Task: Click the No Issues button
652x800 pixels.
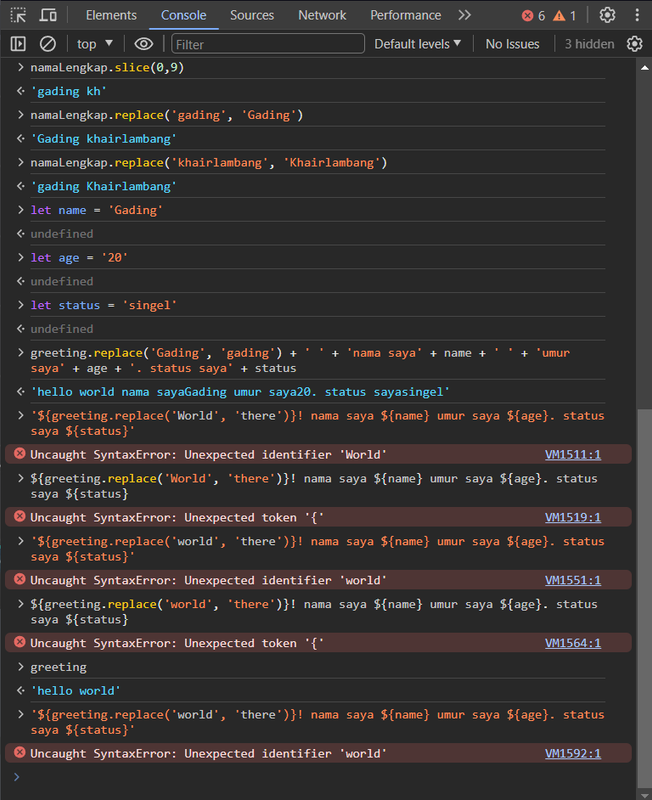Action: coord(512,44)
